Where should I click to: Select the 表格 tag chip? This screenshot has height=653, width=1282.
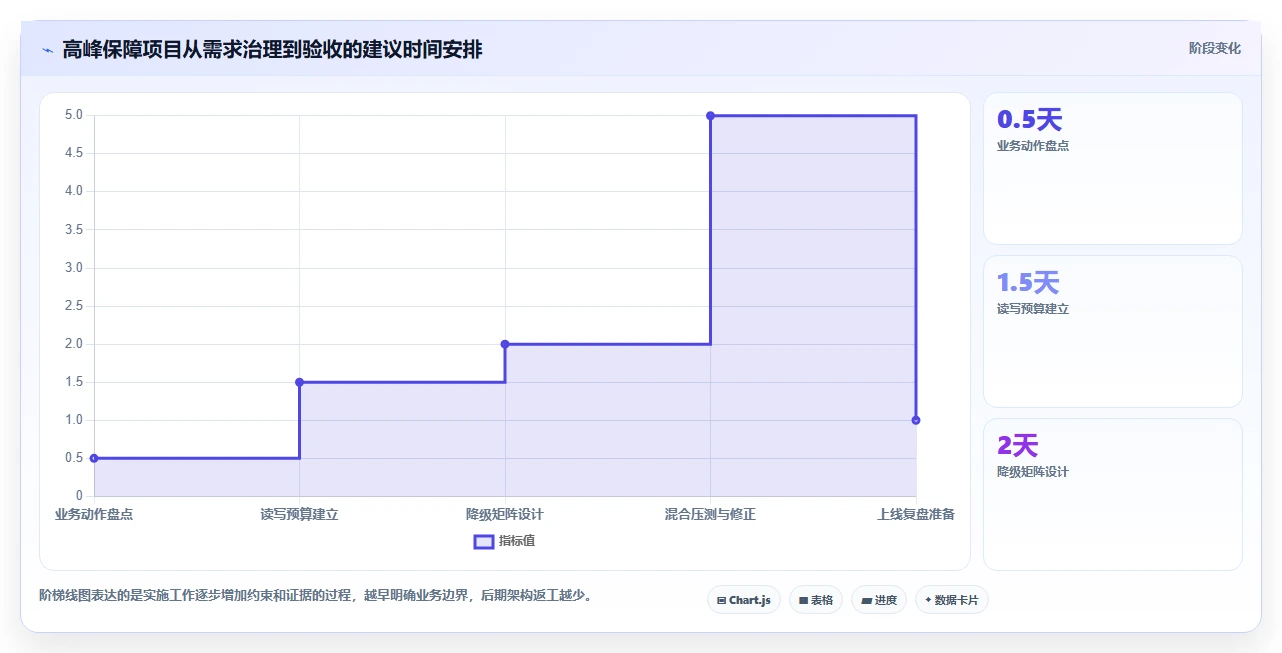[816, 600]
